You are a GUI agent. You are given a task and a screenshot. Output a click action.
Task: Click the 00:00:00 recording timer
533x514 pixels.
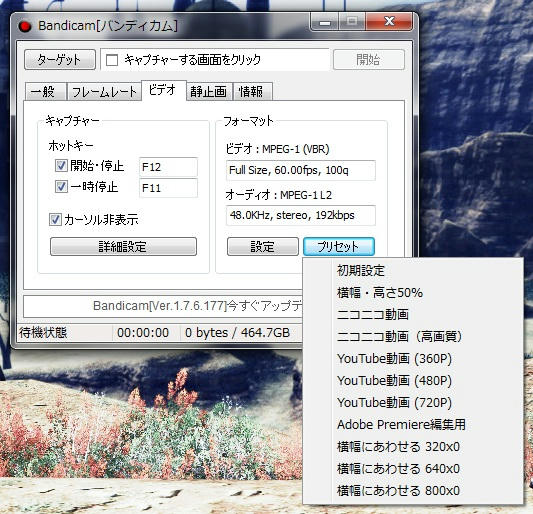[143, 333]
